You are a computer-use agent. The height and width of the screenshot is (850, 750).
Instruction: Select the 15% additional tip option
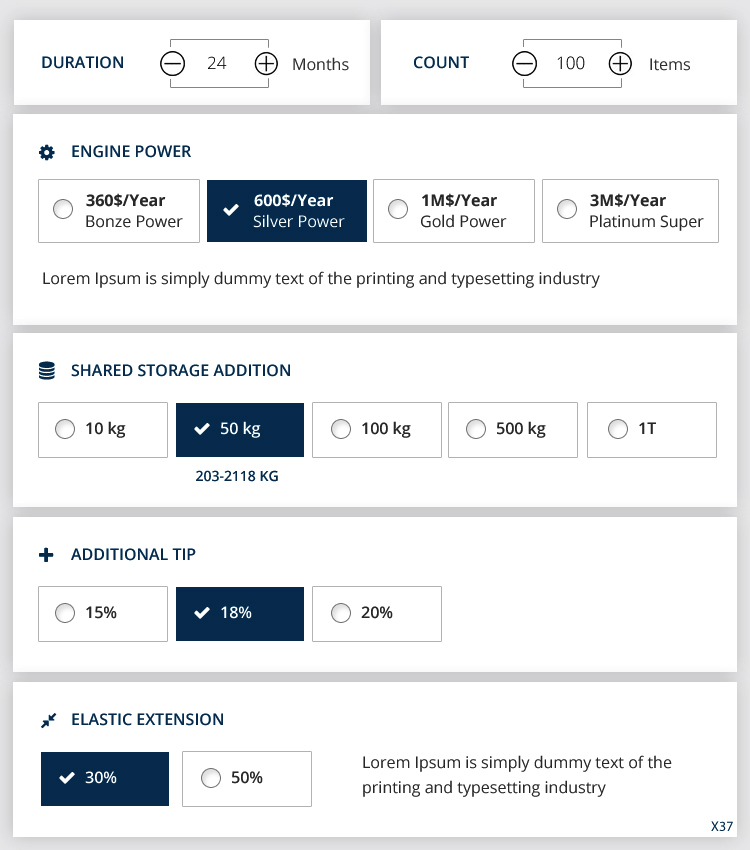coord(102,614)
